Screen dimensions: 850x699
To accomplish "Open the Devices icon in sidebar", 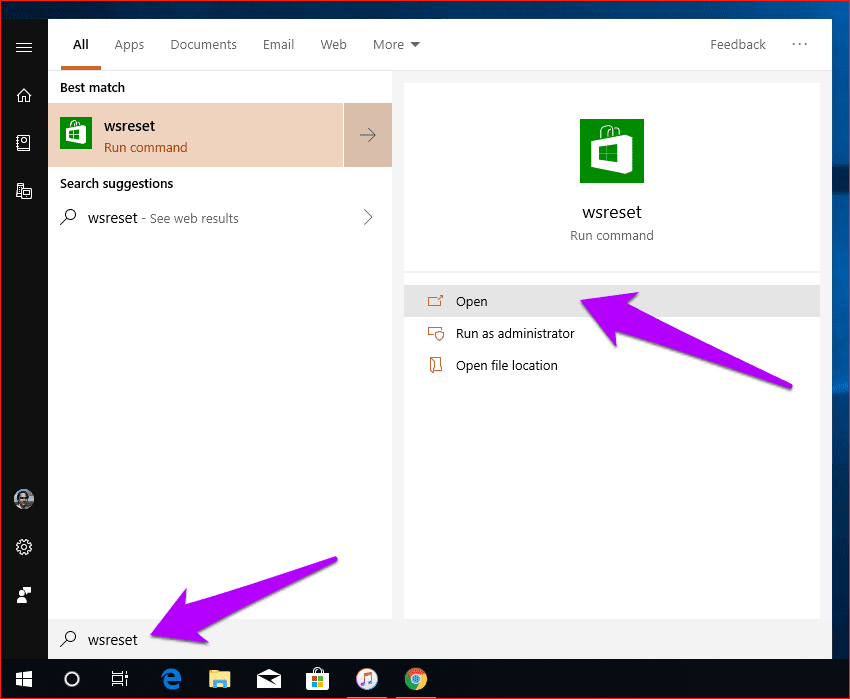I will (x=24, y=191).
